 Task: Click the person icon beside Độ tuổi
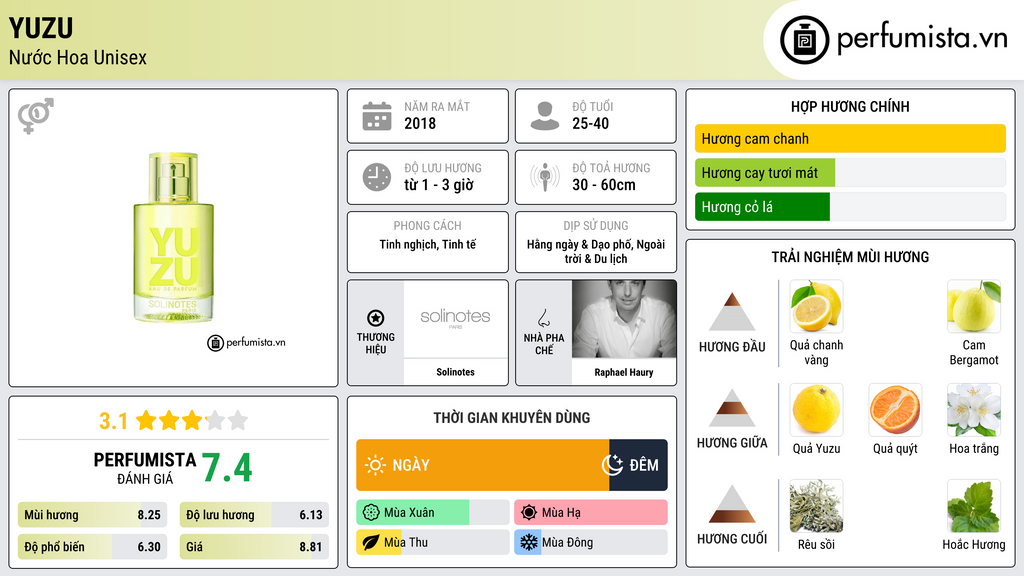(545, 116)
